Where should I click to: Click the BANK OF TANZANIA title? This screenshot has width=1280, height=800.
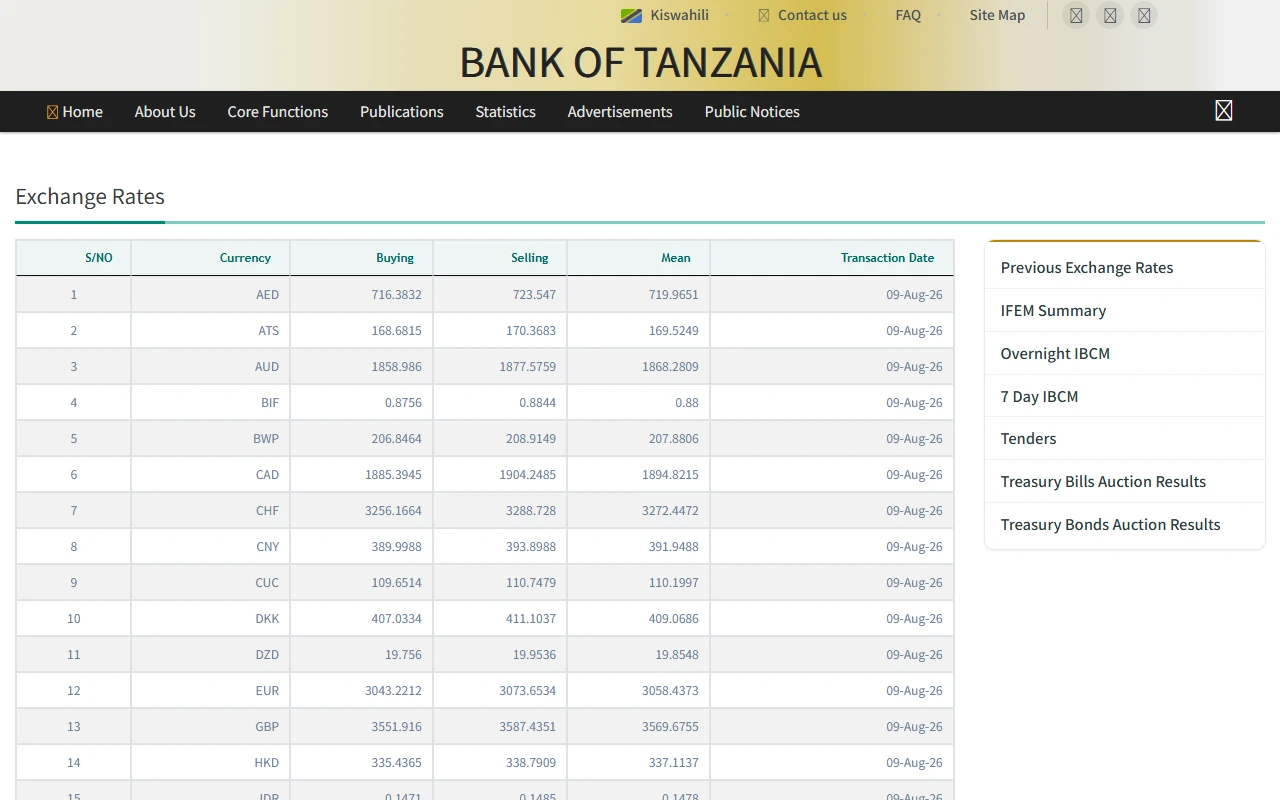(x=640, y=62)
